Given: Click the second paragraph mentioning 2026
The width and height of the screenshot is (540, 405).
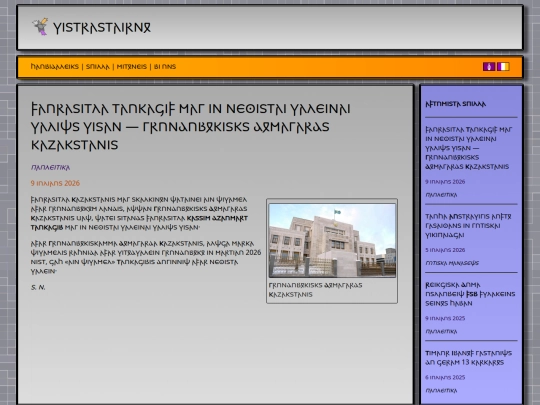Looking at the screenshot, I should pyautogui.click(x=146, y=257).
